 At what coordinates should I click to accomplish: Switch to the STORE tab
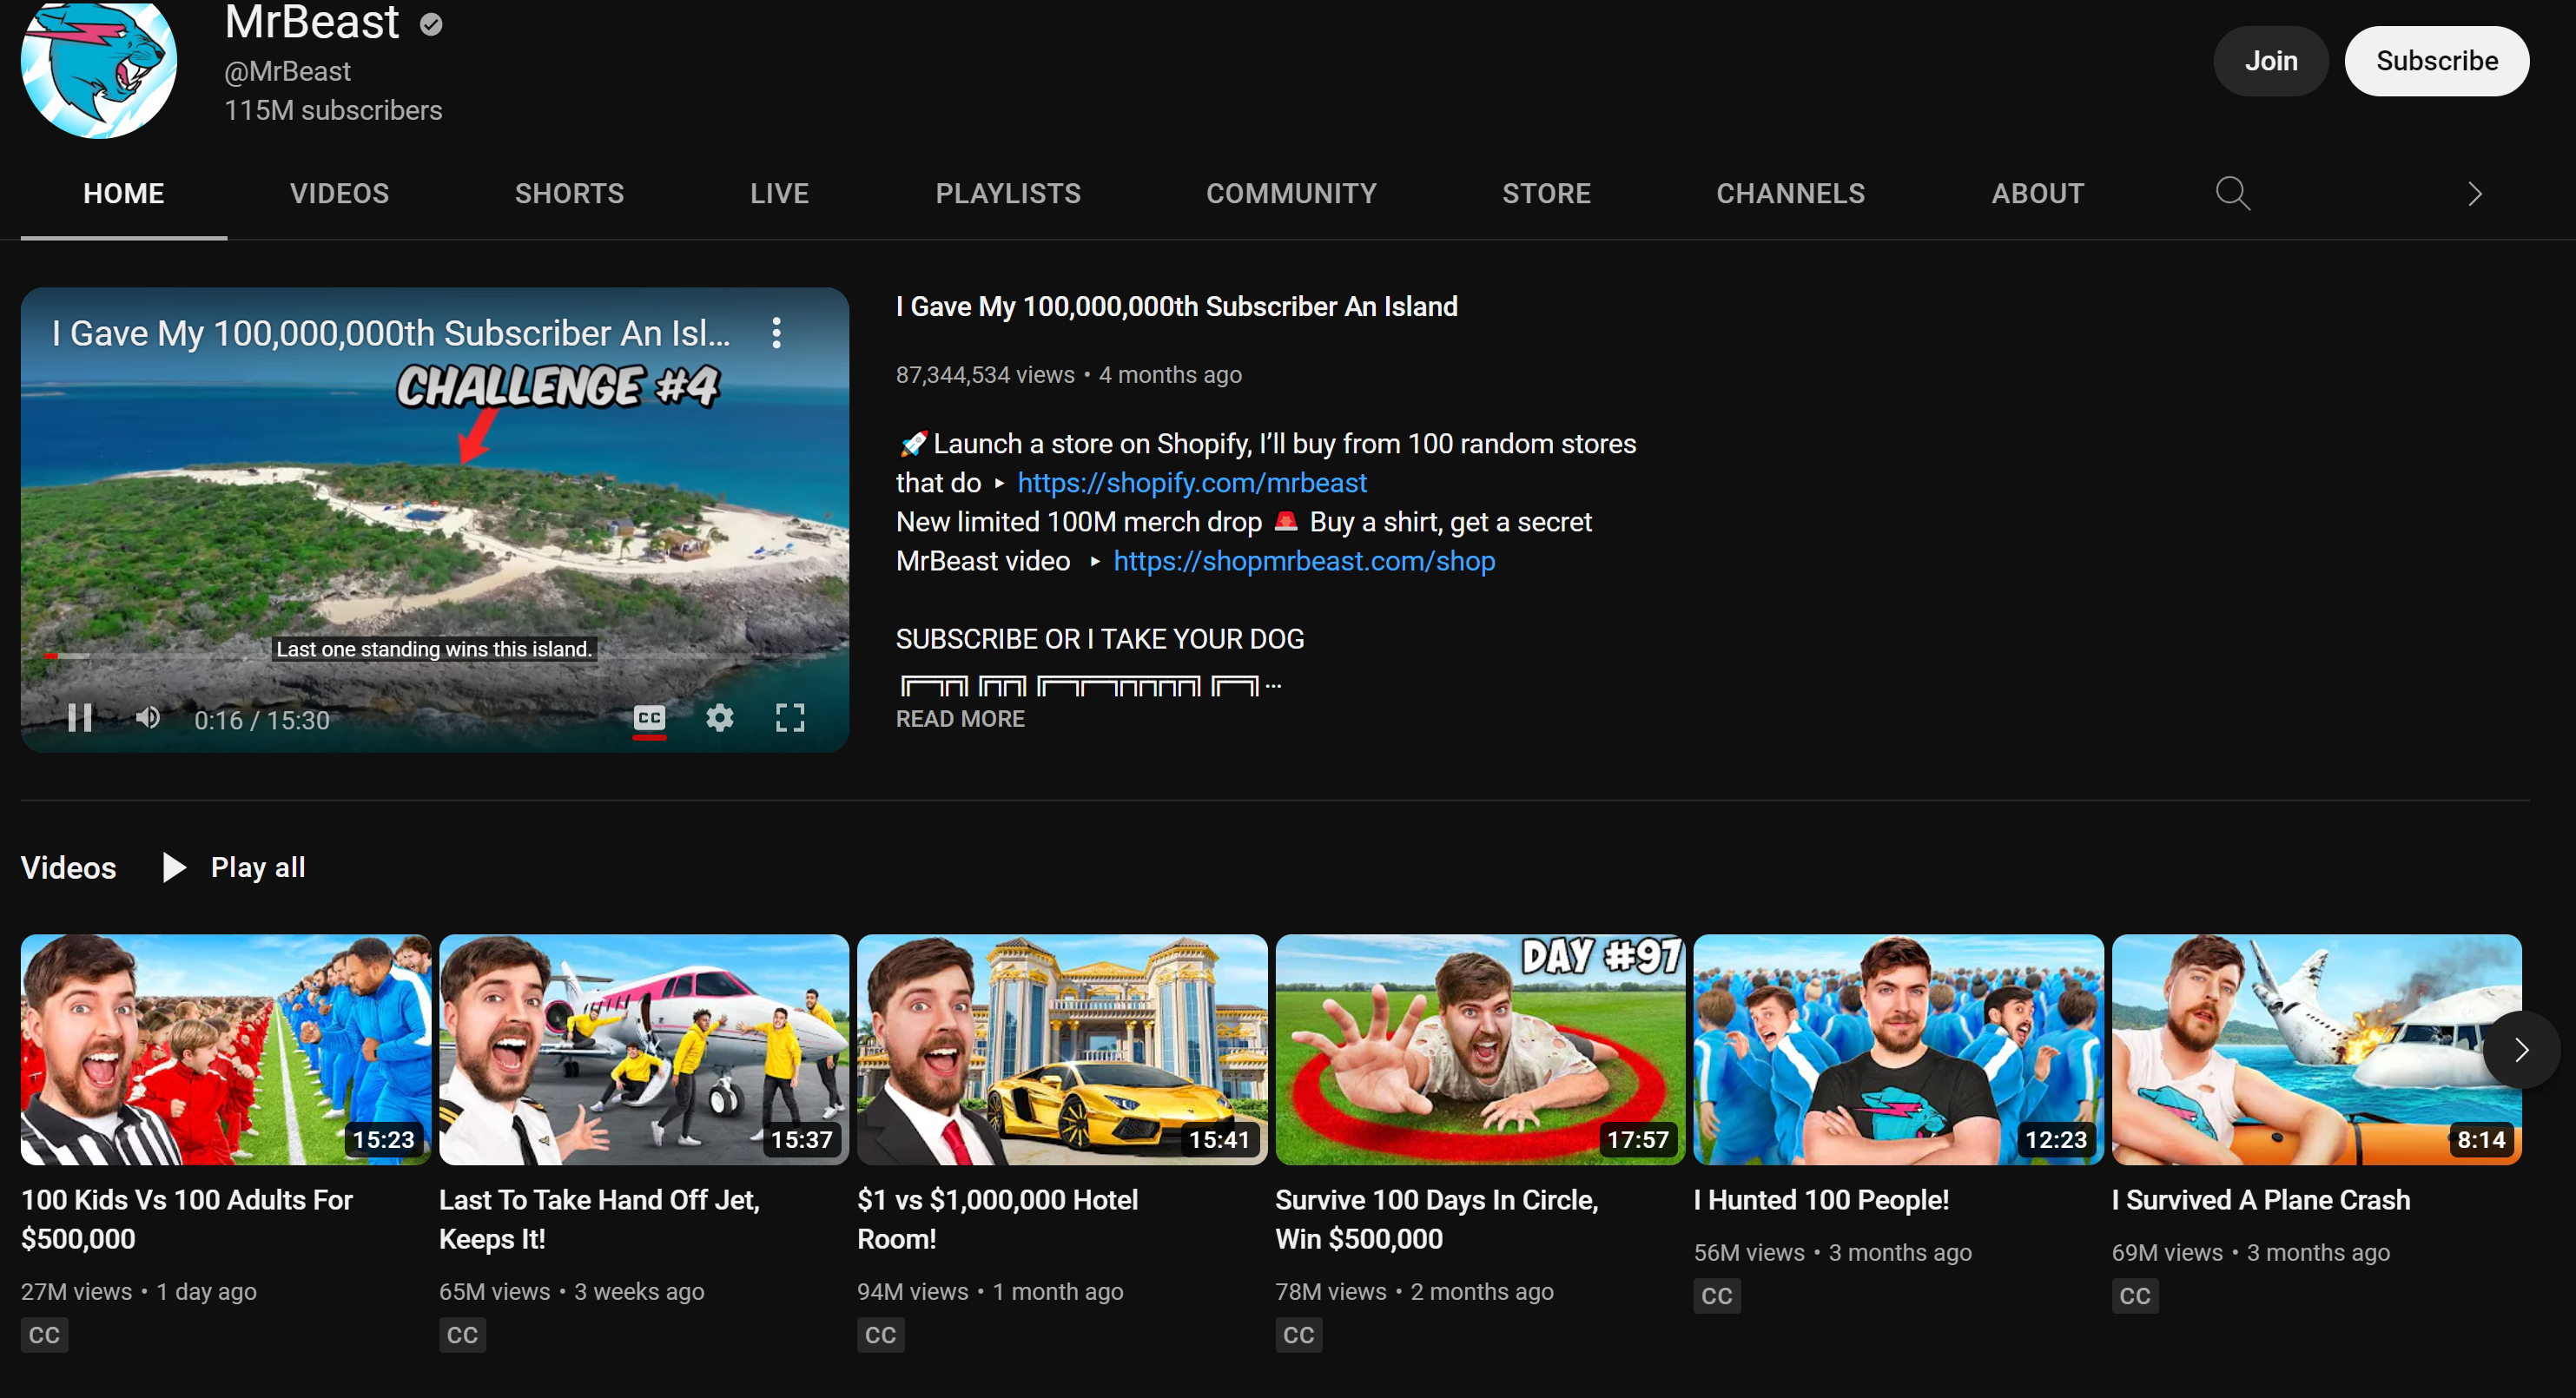(x=1547, y=194)
